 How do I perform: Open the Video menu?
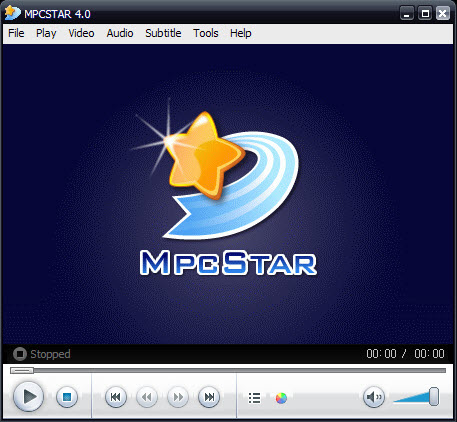pos(81,33)
